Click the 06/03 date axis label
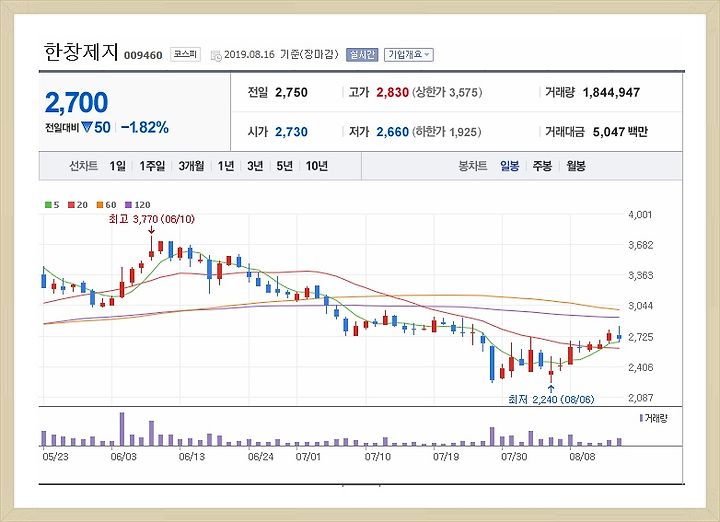Viewport: 720px width, 522px height. pos(124,457)
